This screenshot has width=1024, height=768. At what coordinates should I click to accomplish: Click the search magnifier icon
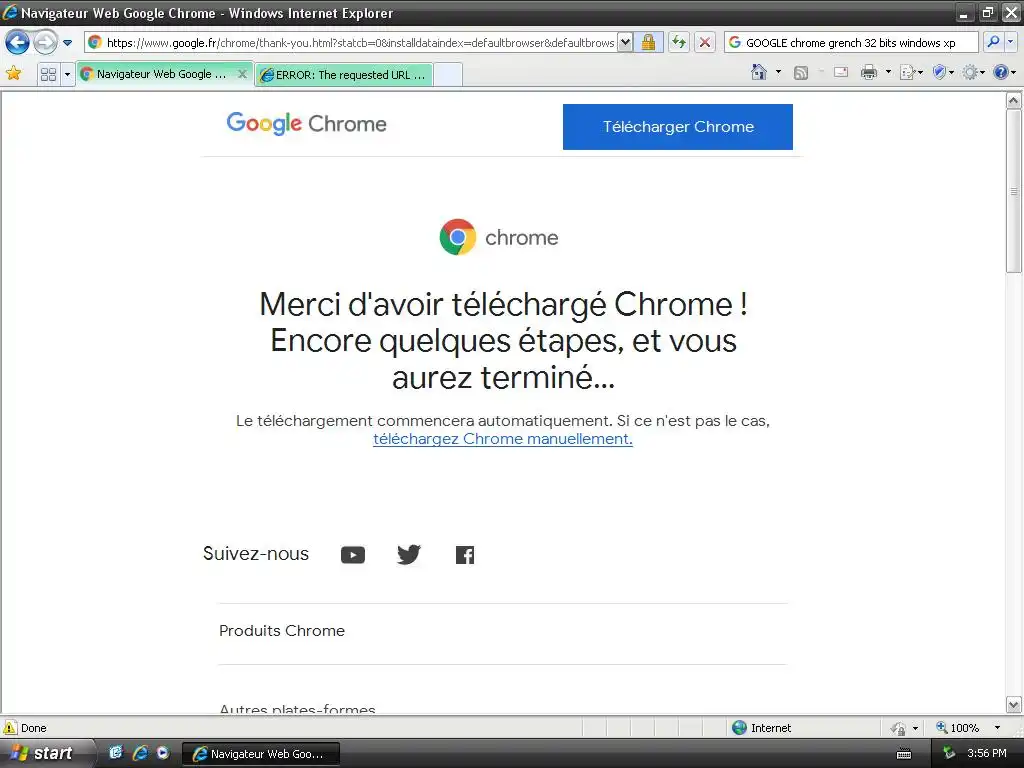click(993, 42)
